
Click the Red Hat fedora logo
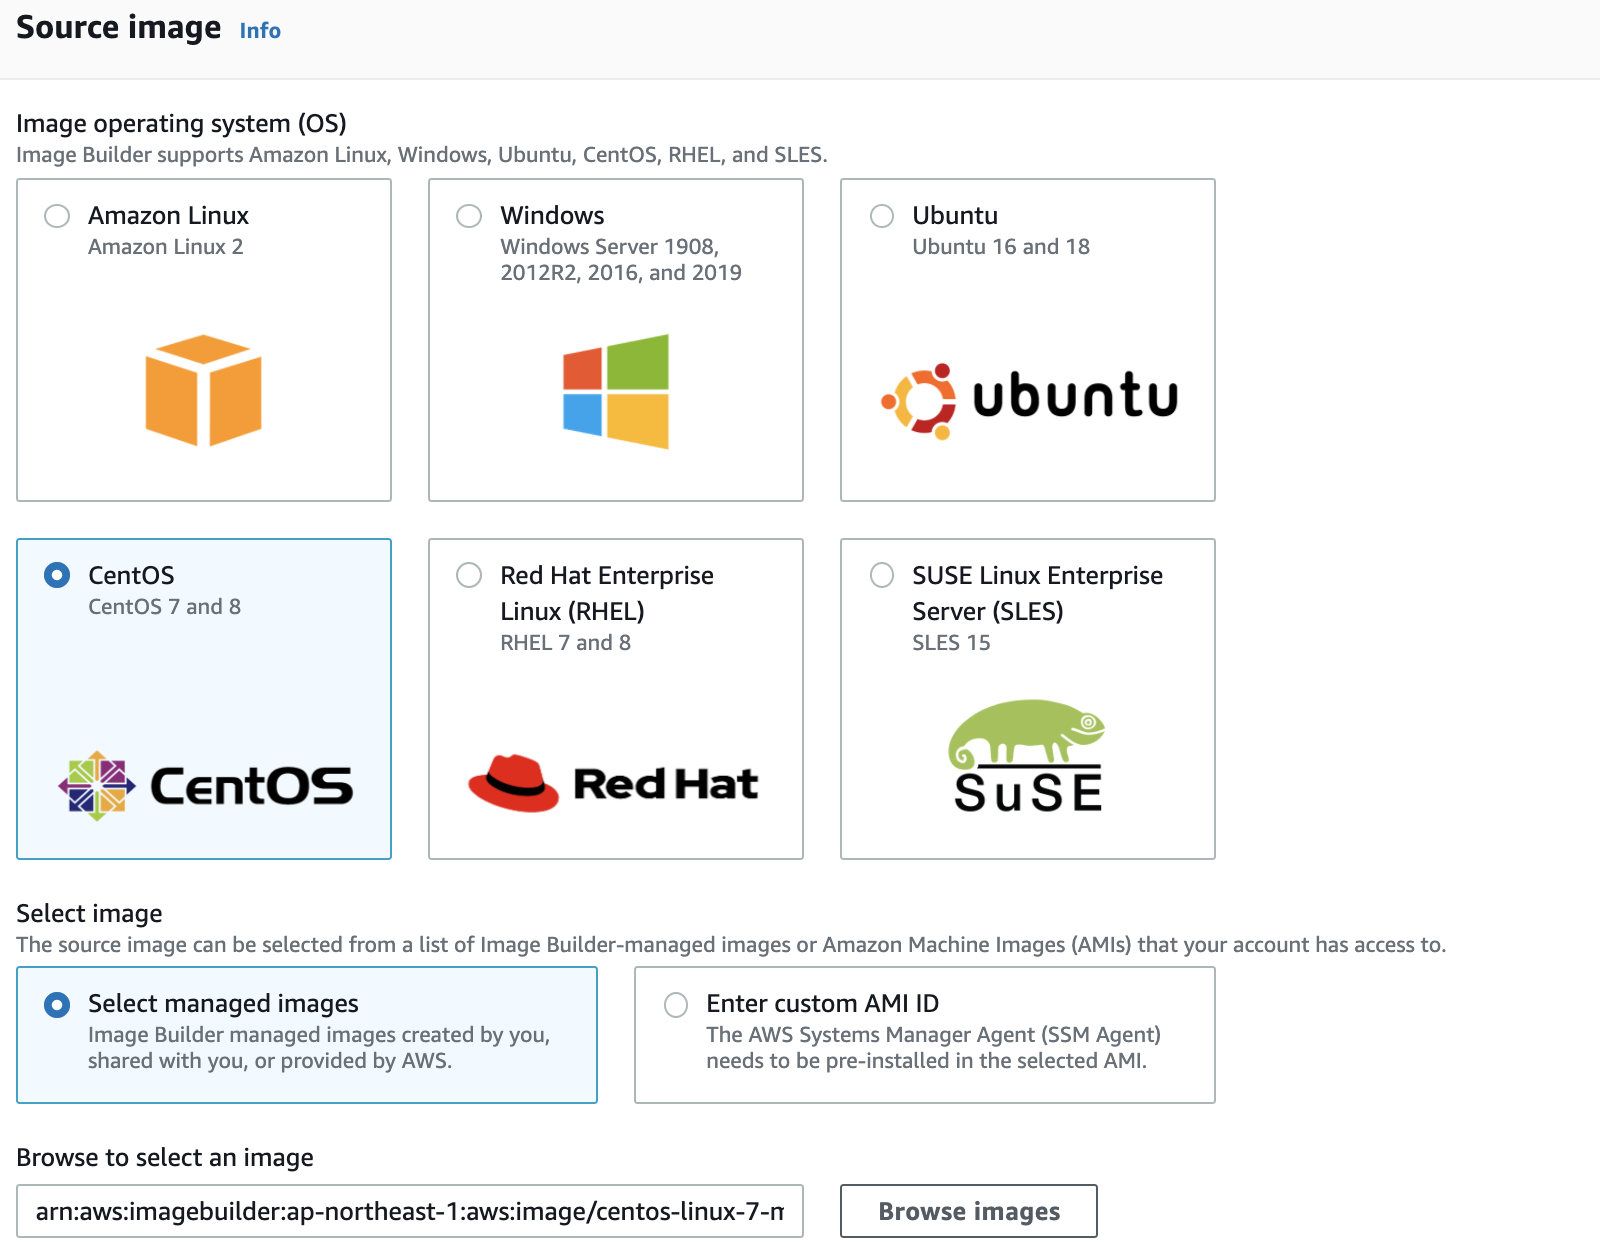tap(613, 783)
